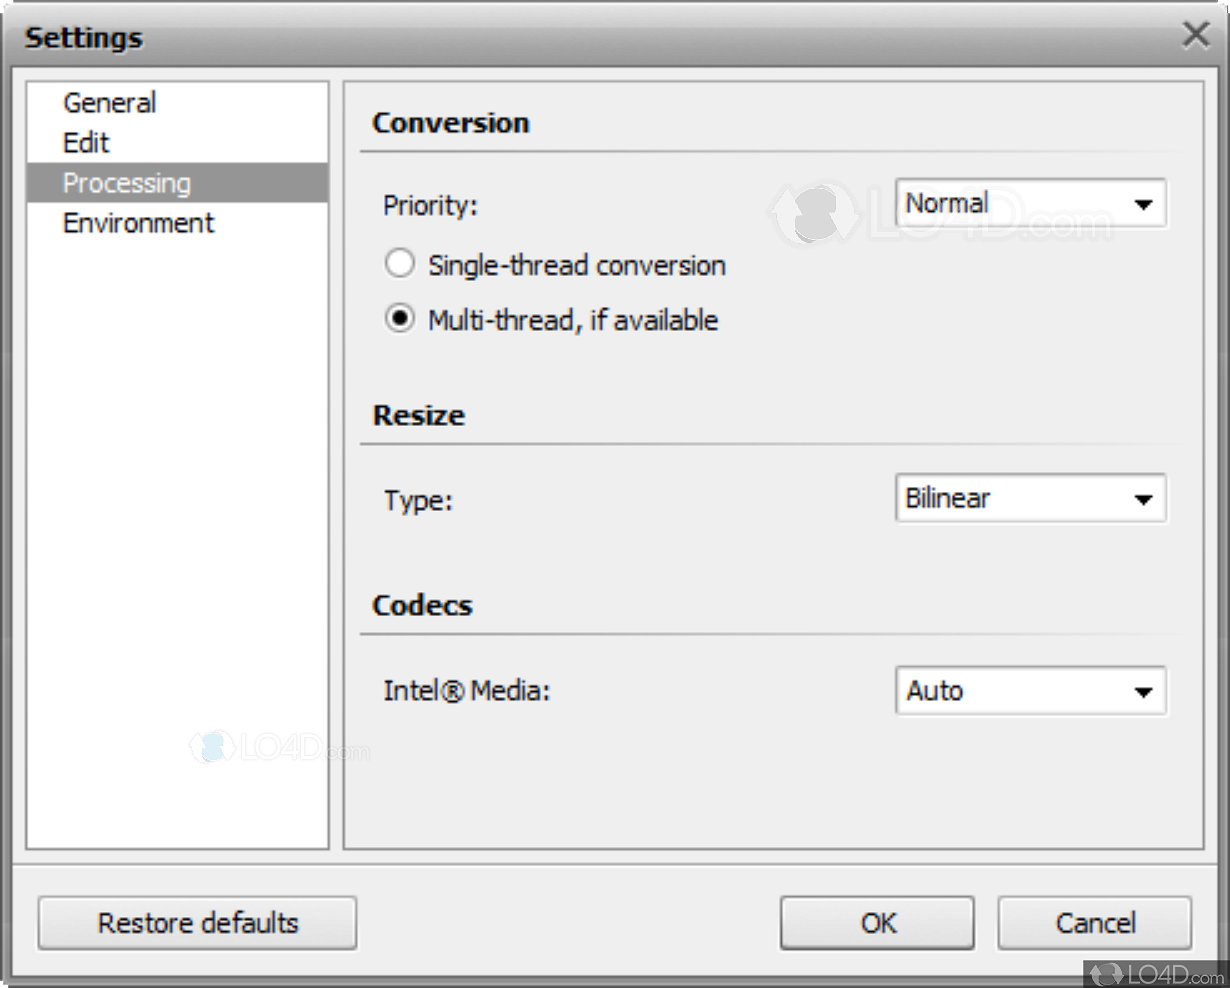Click the Codecs section heading

pyautogui.click(x=422, y=605)
